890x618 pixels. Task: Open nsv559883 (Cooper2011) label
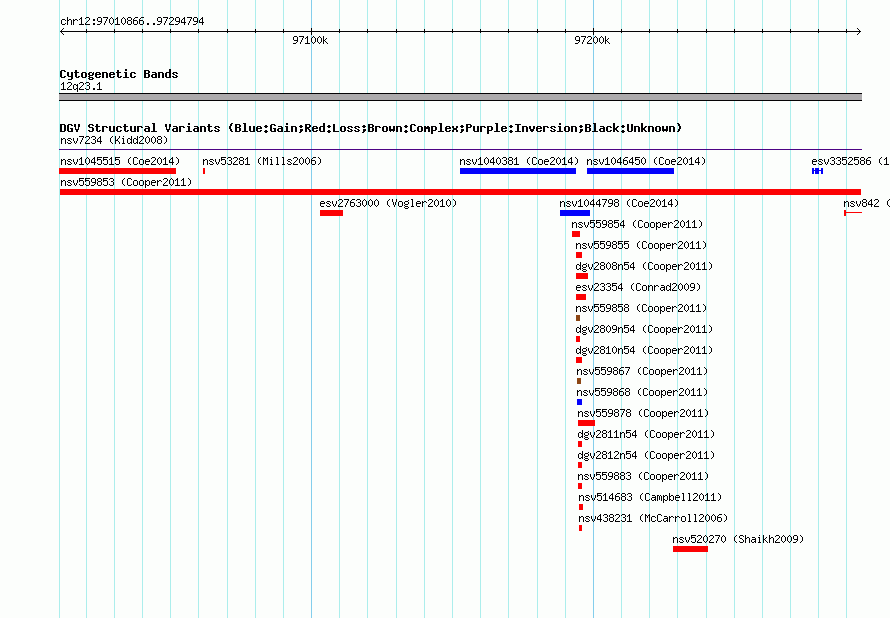(x=643, y=476)
